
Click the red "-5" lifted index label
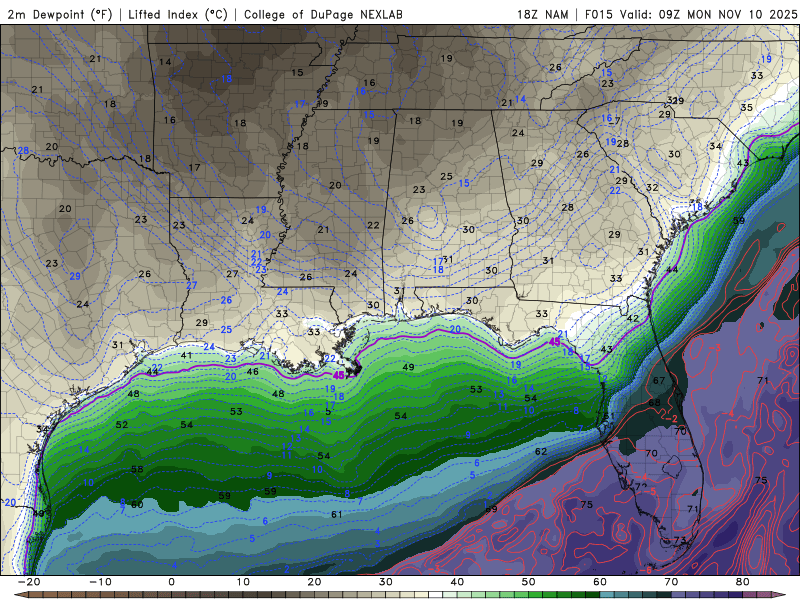pyautogui.click(x=651, y=491)
